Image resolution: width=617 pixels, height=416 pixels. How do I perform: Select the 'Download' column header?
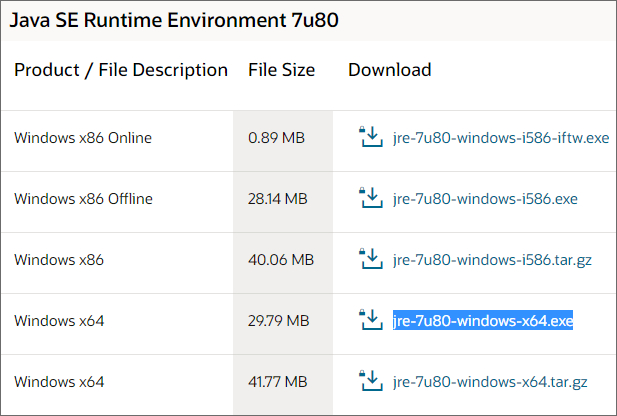click(389, 70)
